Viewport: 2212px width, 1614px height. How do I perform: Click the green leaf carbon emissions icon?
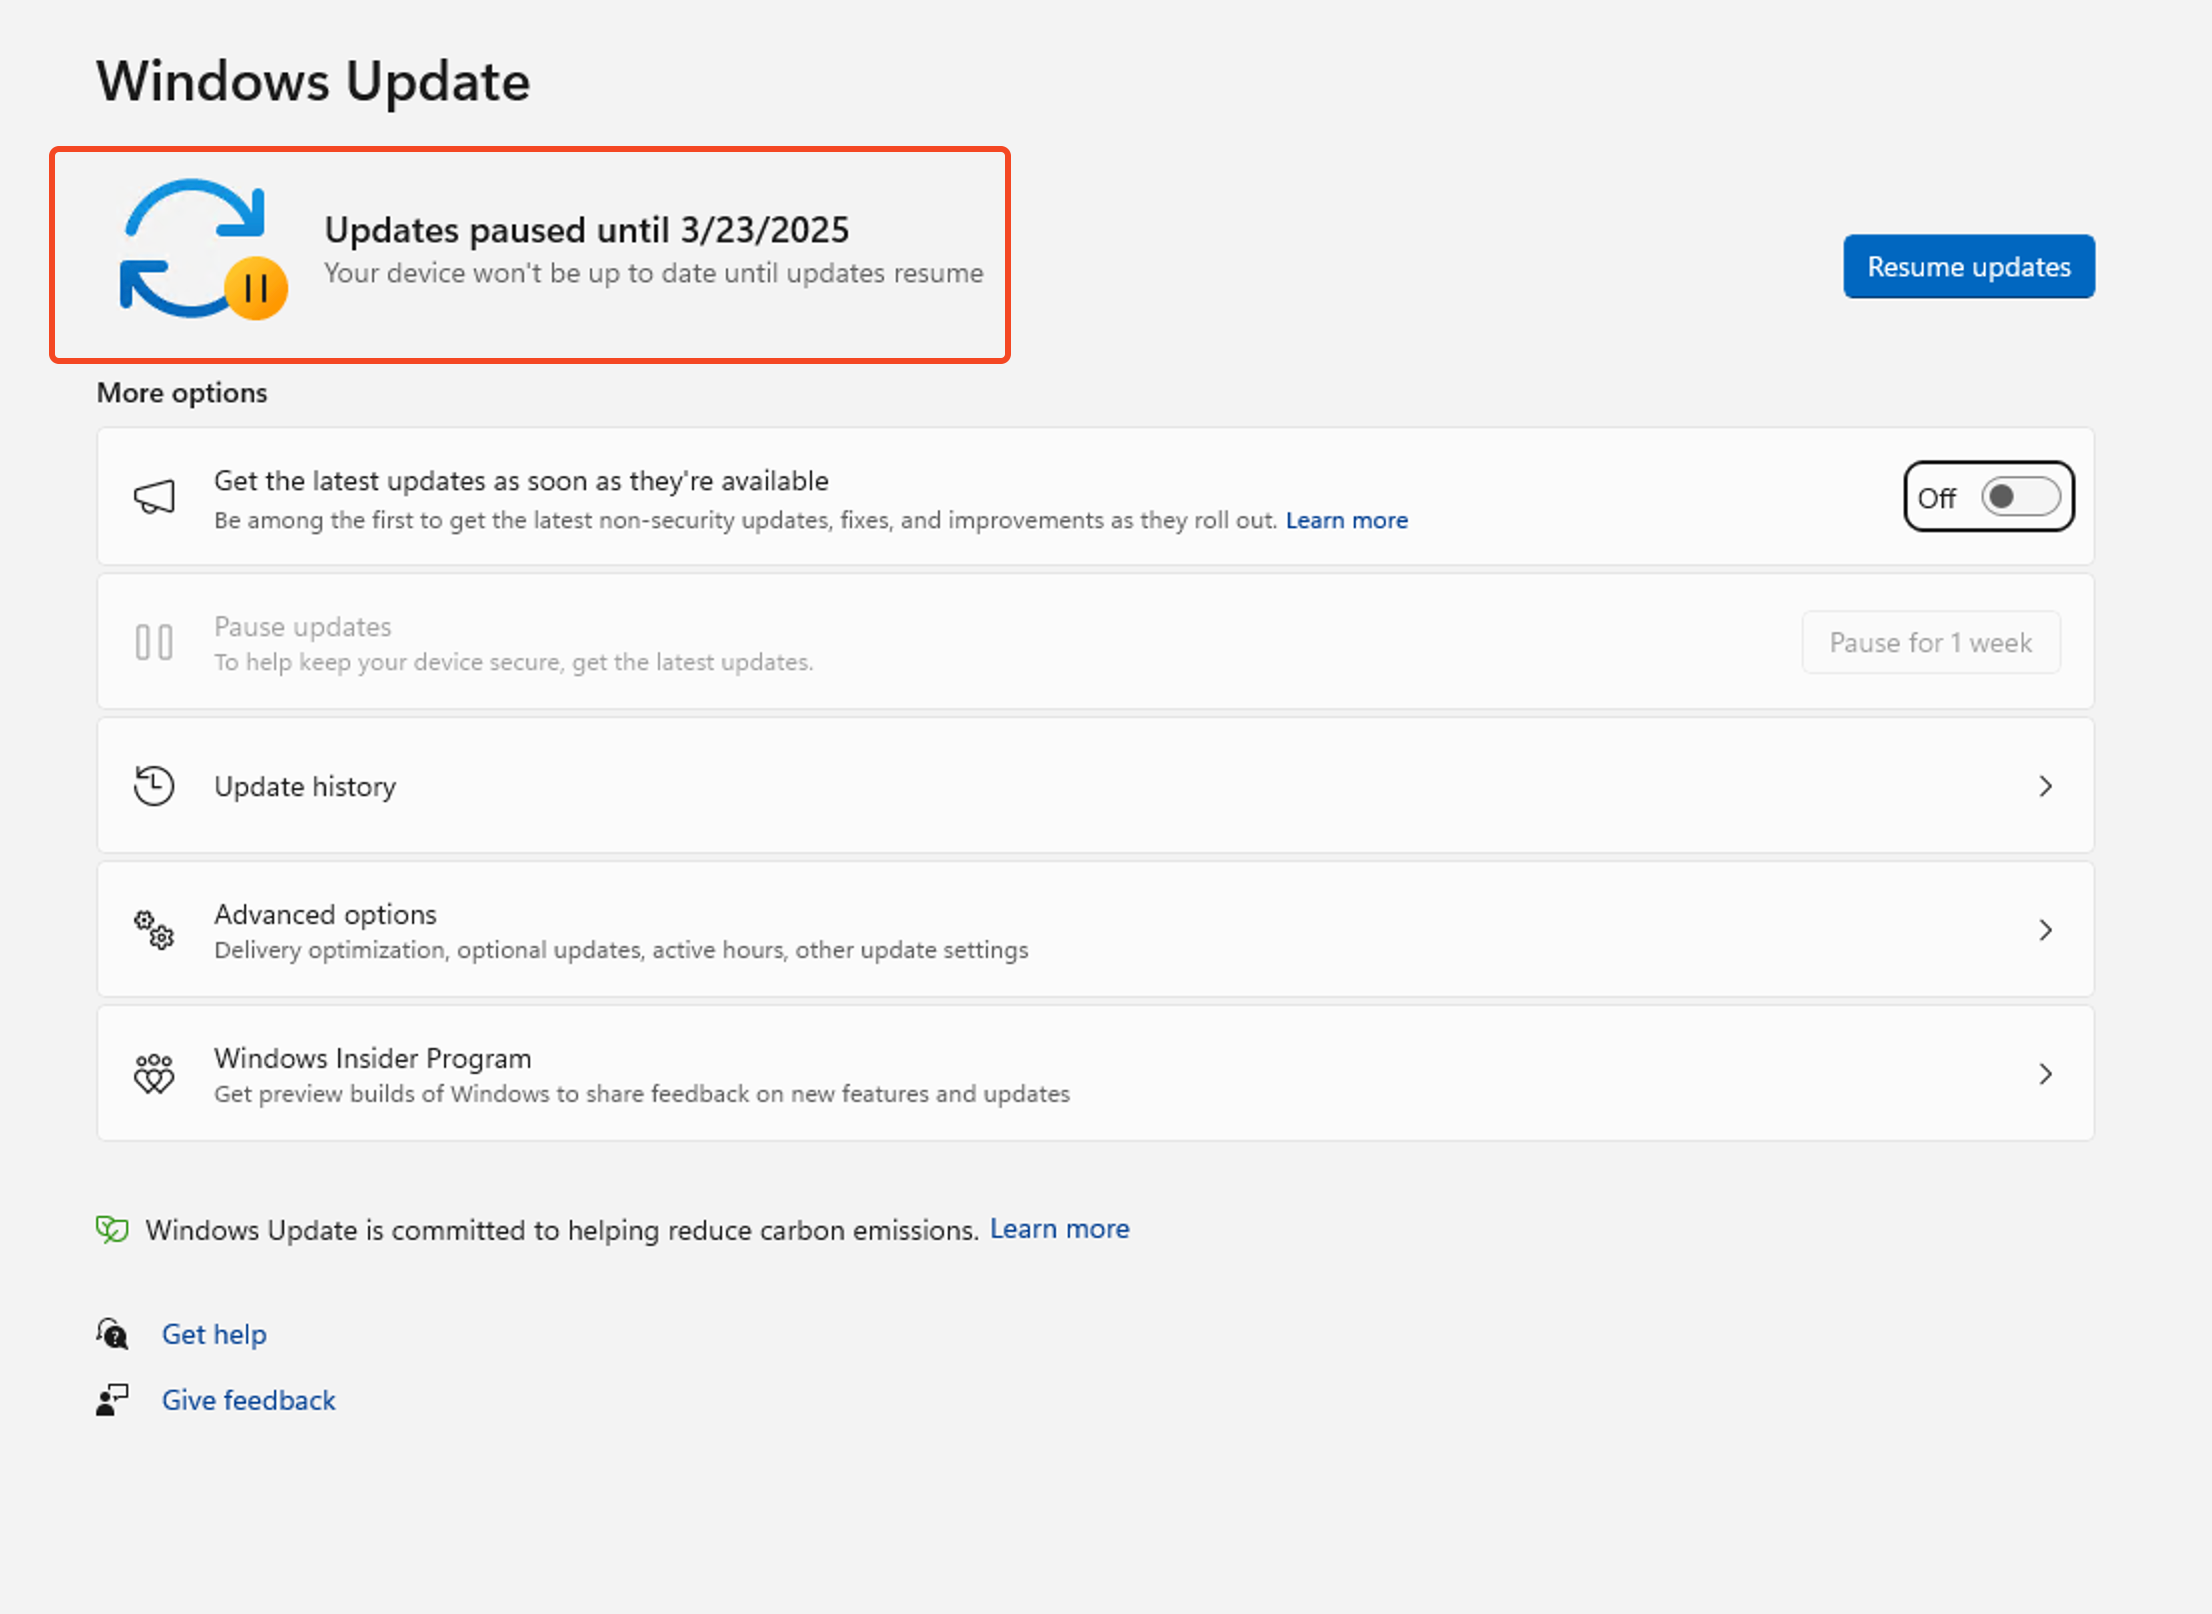click(x=112, y=1229)
